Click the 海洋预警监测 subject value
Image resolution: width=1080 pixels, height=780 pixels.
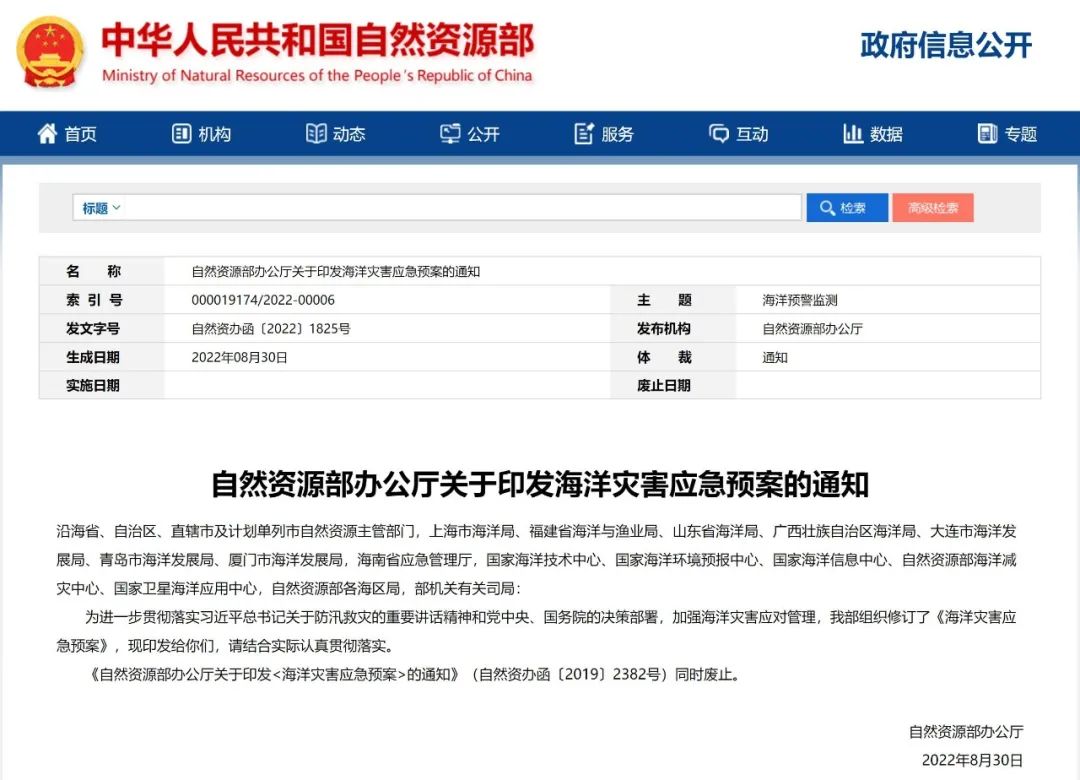tap(800, 300)
